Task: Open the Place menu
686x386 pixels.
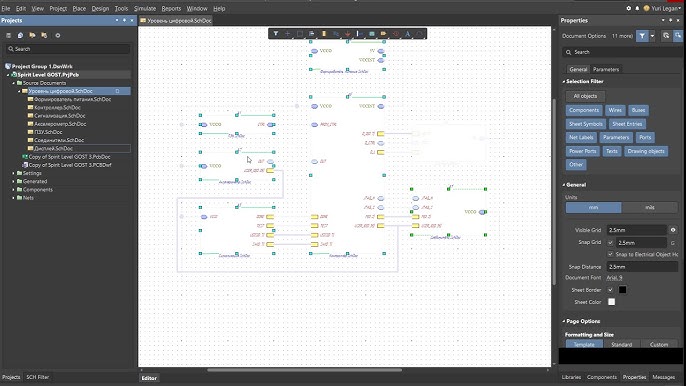Action: [79, 8]
